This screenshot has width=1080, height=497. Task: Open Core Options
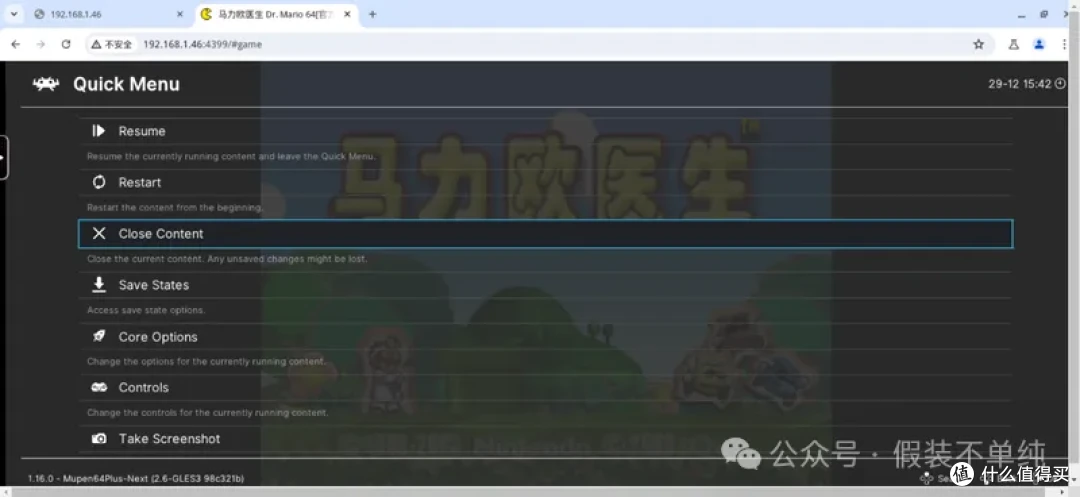pyautogui.click(x=546, y=337)
